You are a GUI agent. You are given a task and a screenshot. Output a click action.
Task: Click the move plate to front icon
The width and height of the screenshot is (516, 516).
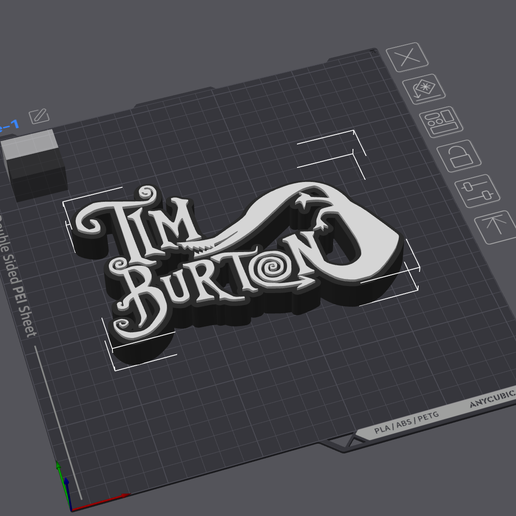click(496, 227)
